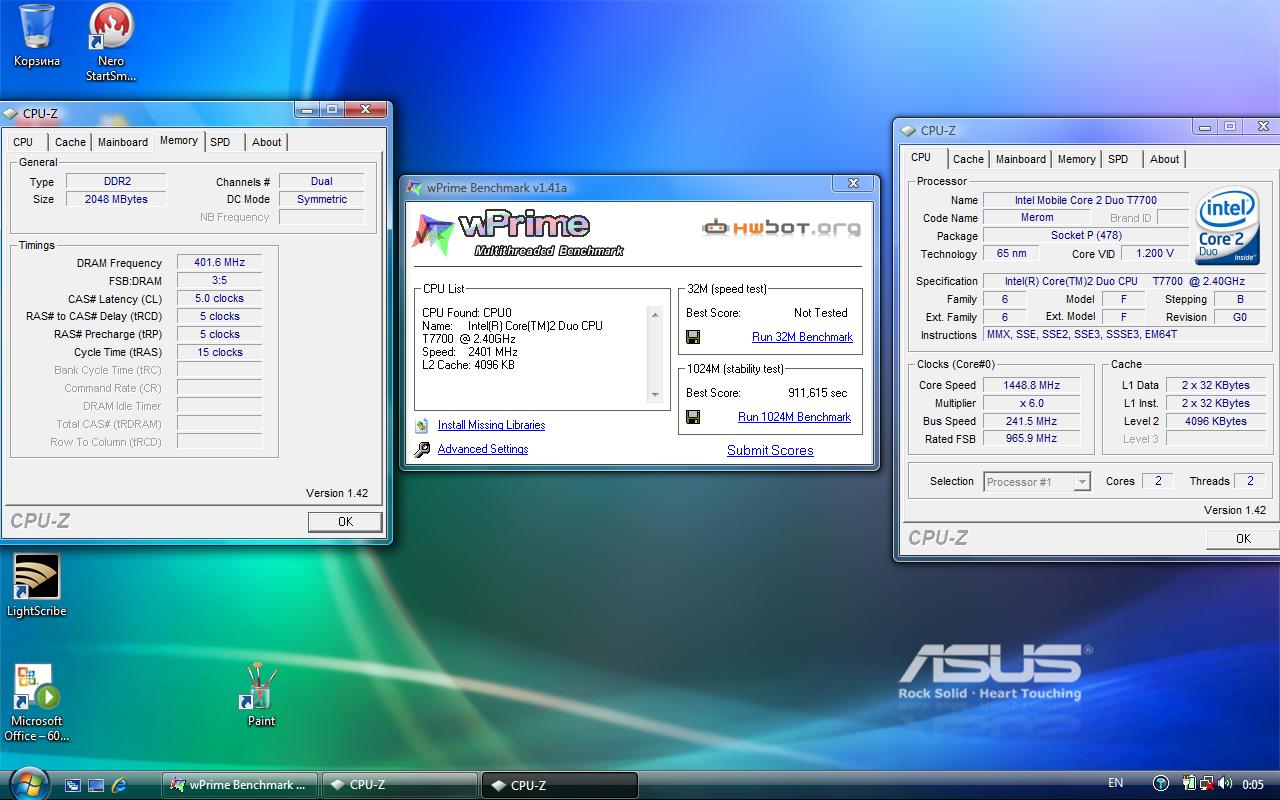The image size is (1280, 800).
Task: Open About tab in right CPU-Z window
Action: 1164,159
